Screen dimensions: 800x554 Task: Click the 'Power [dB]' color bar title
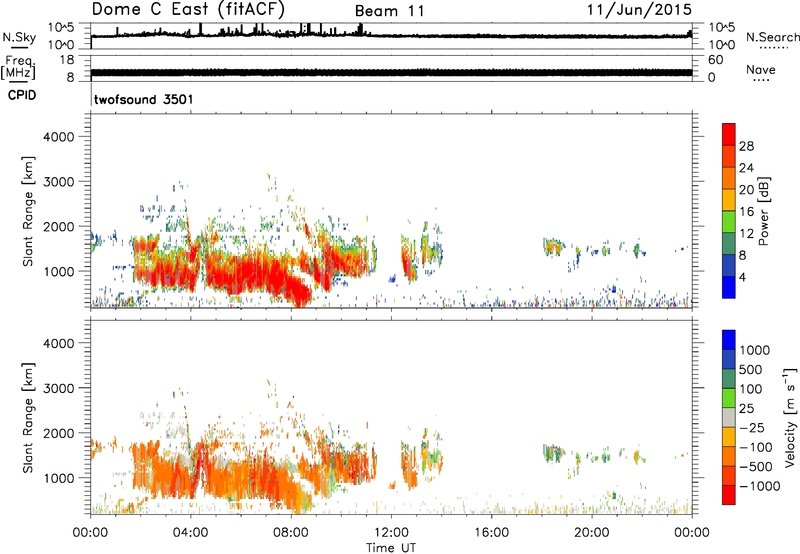point(763,211)
